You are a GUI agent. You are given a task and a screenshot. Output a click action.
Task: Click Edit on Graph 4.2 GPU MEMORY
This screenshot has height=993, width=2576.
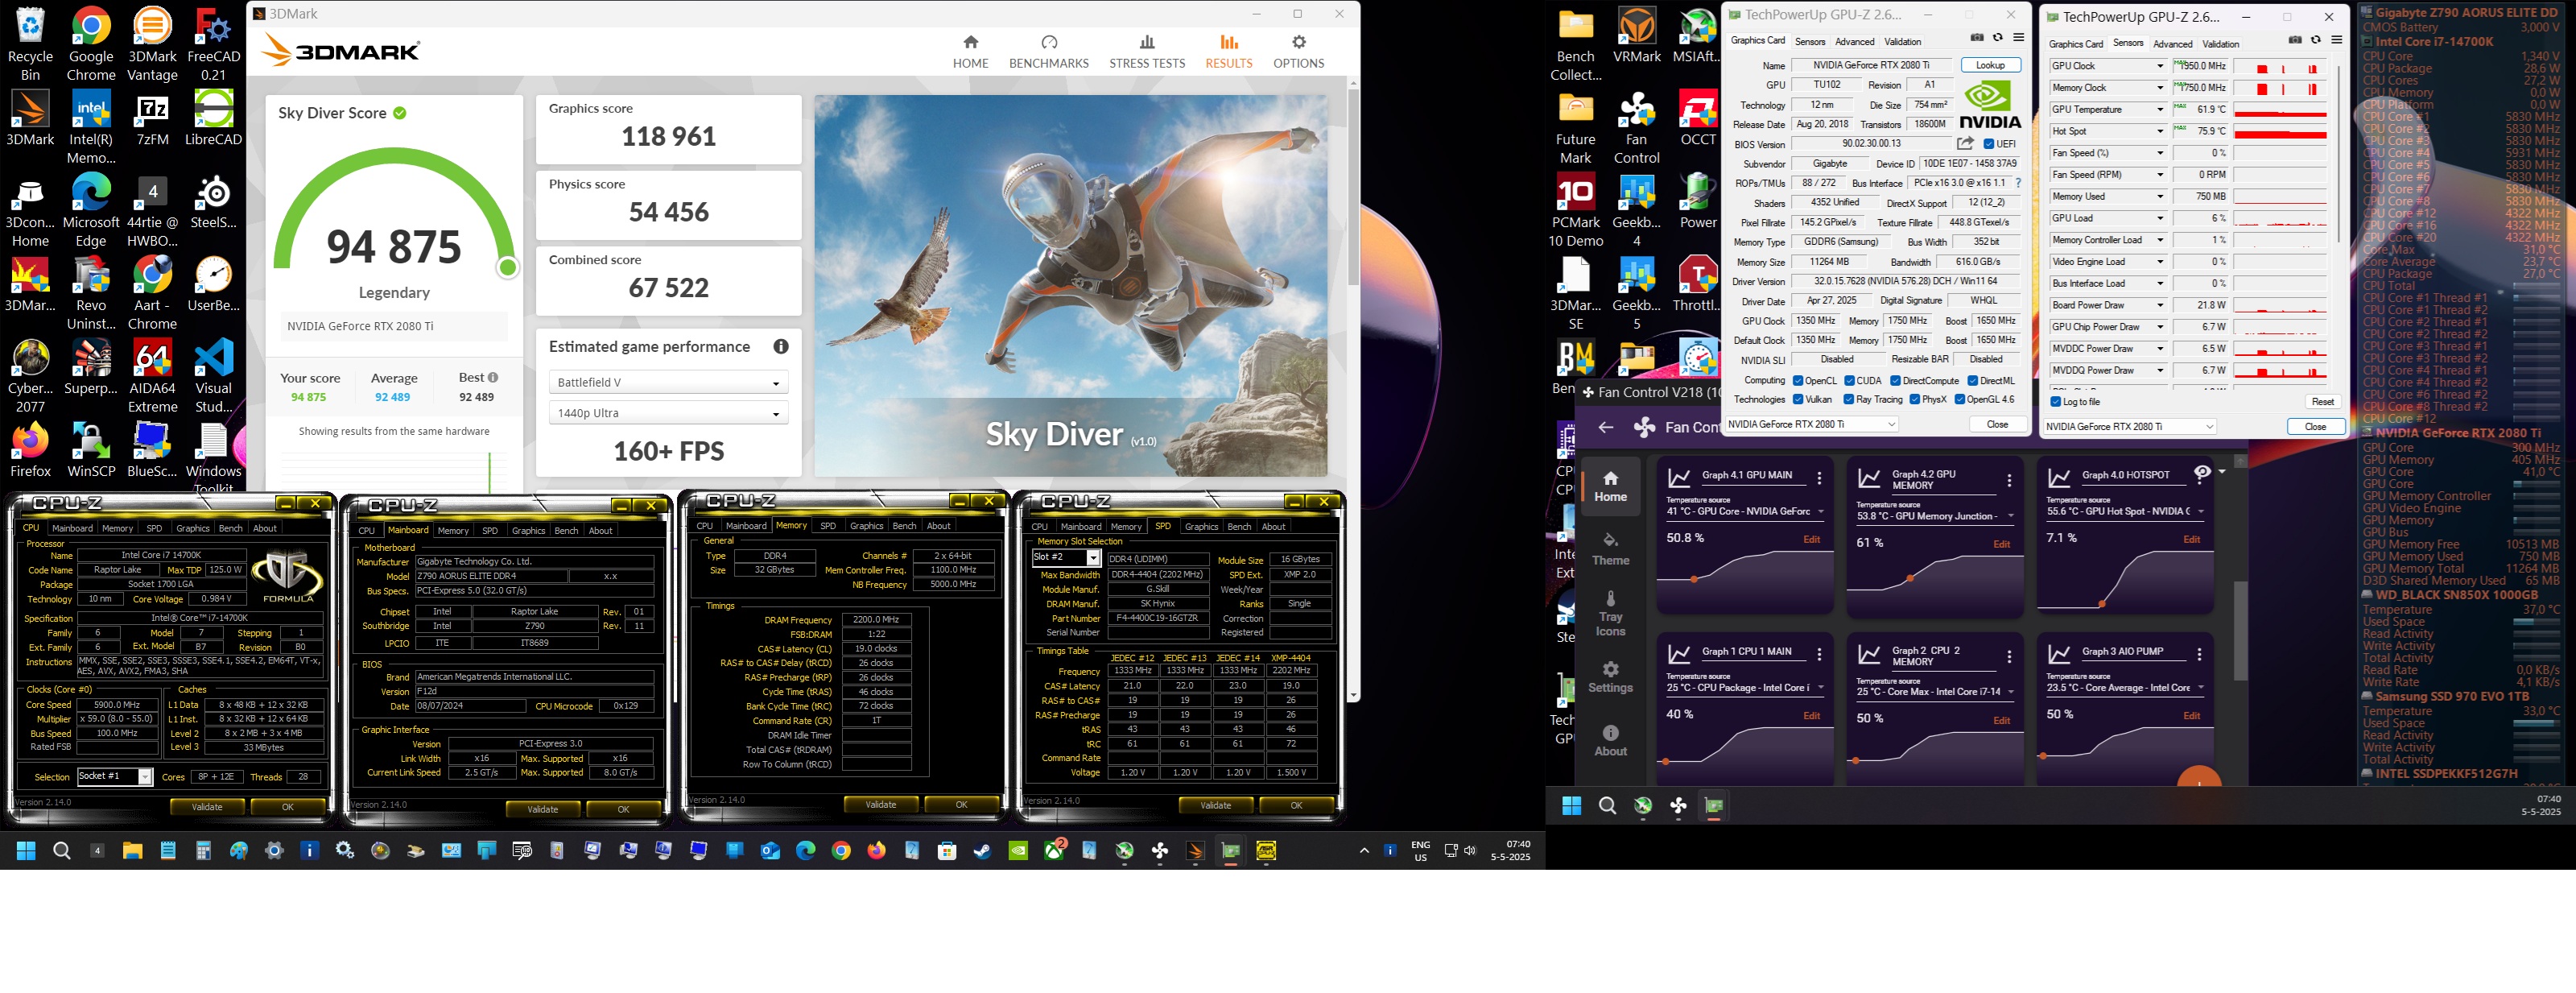click(2001, 544)
